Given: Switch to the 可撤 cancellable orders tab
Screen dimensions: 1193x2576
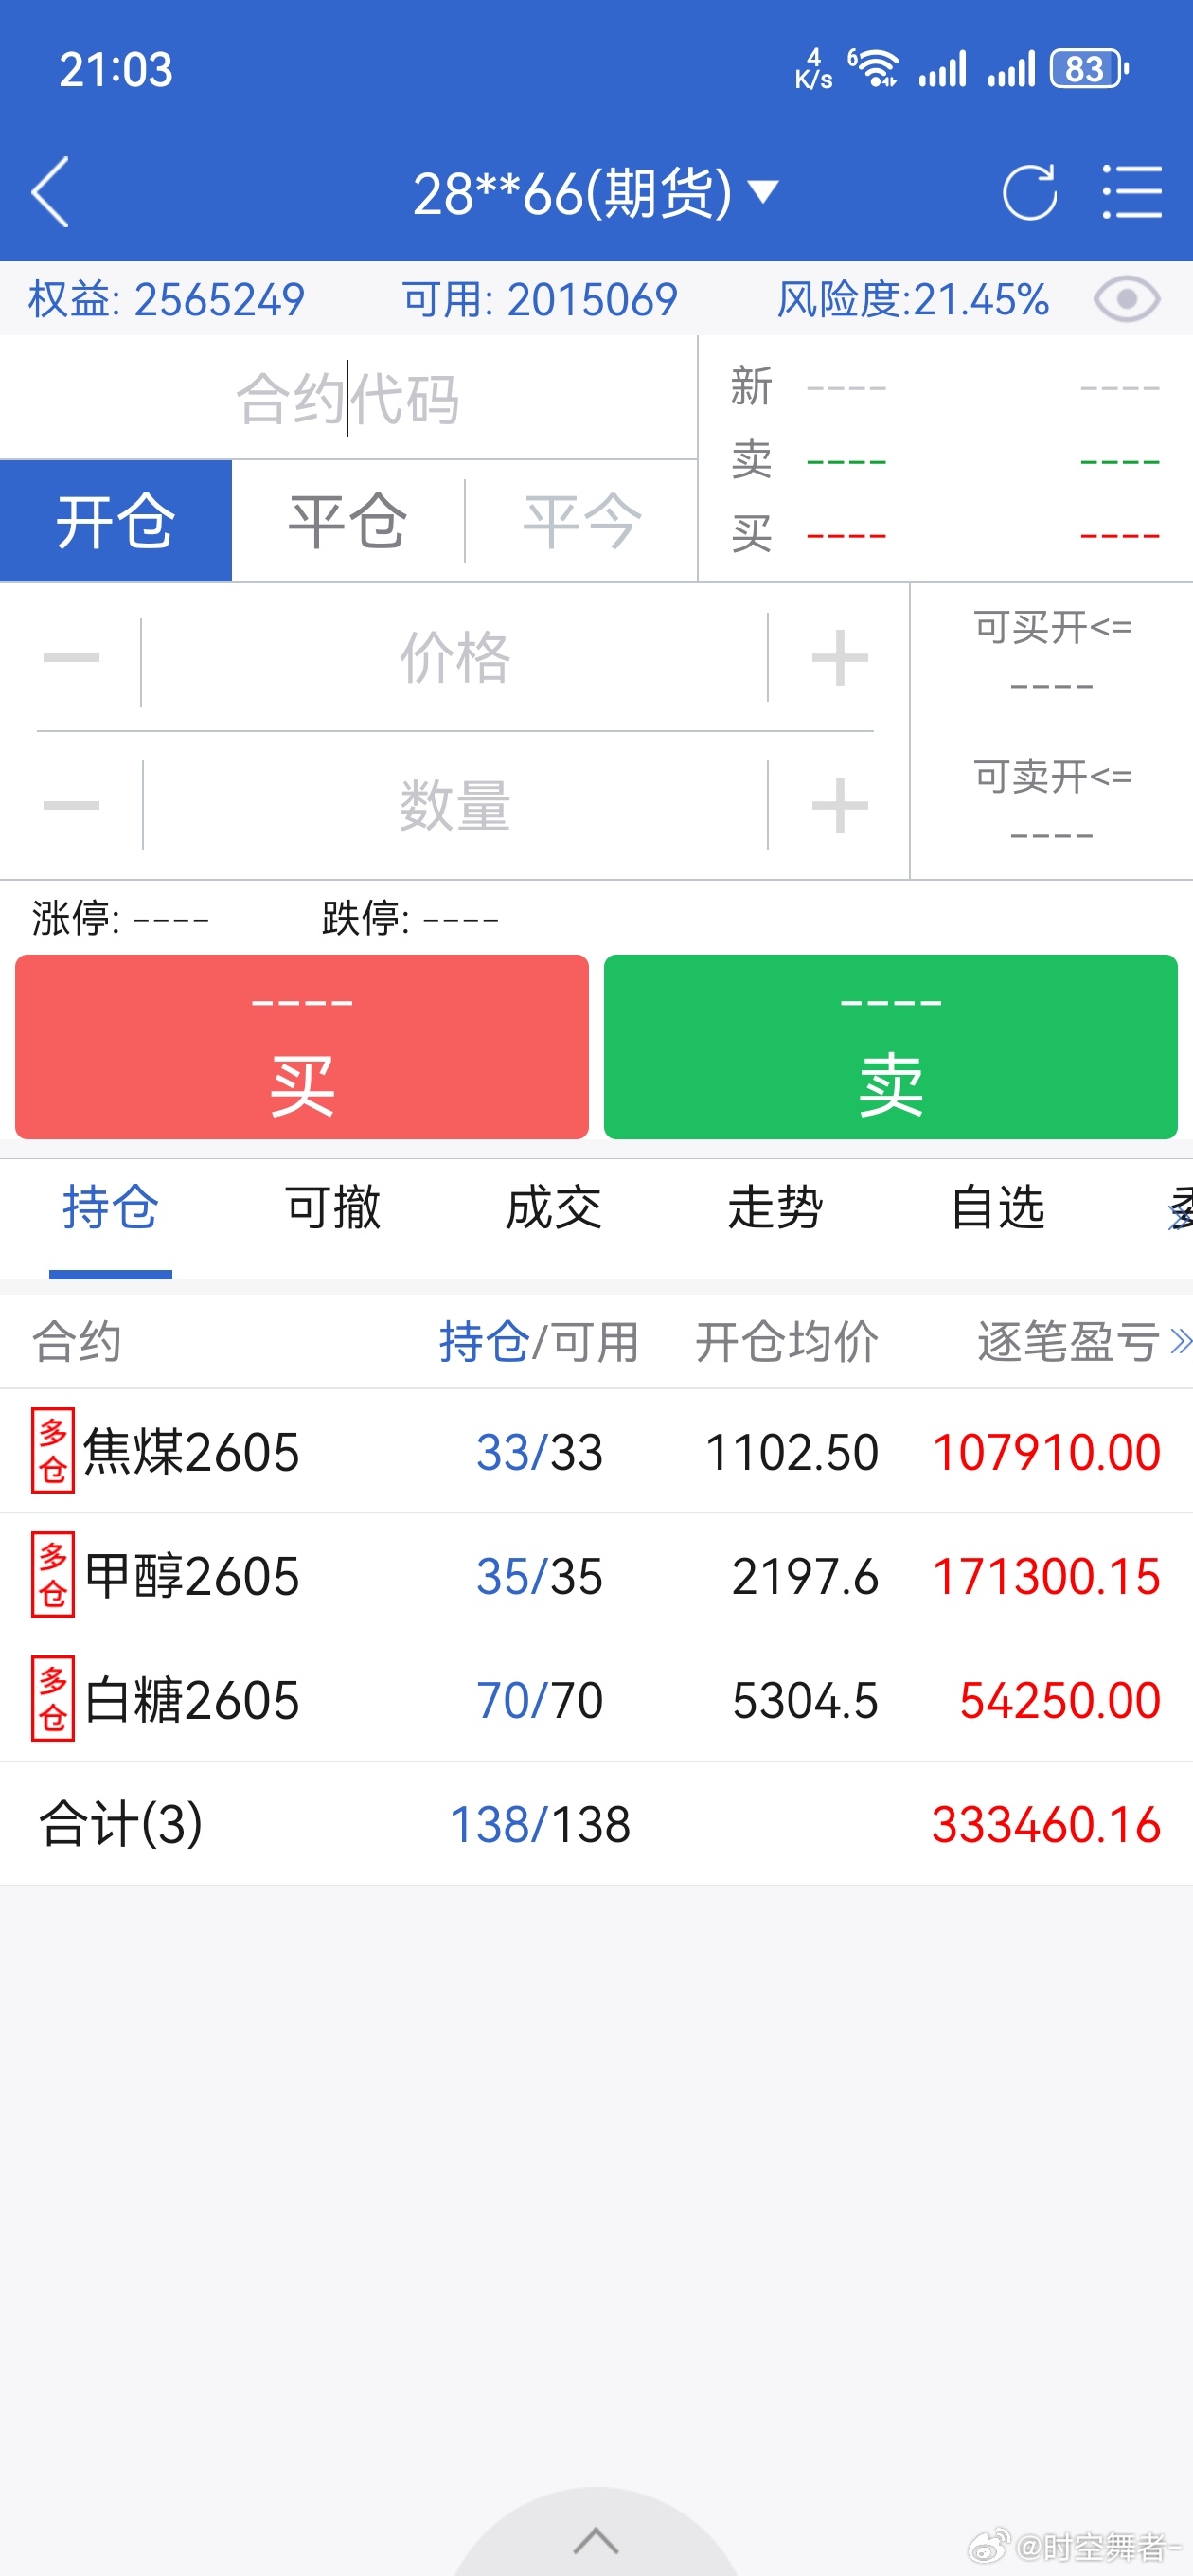Looking at the screenshot, I should (x=333, y=1208).
